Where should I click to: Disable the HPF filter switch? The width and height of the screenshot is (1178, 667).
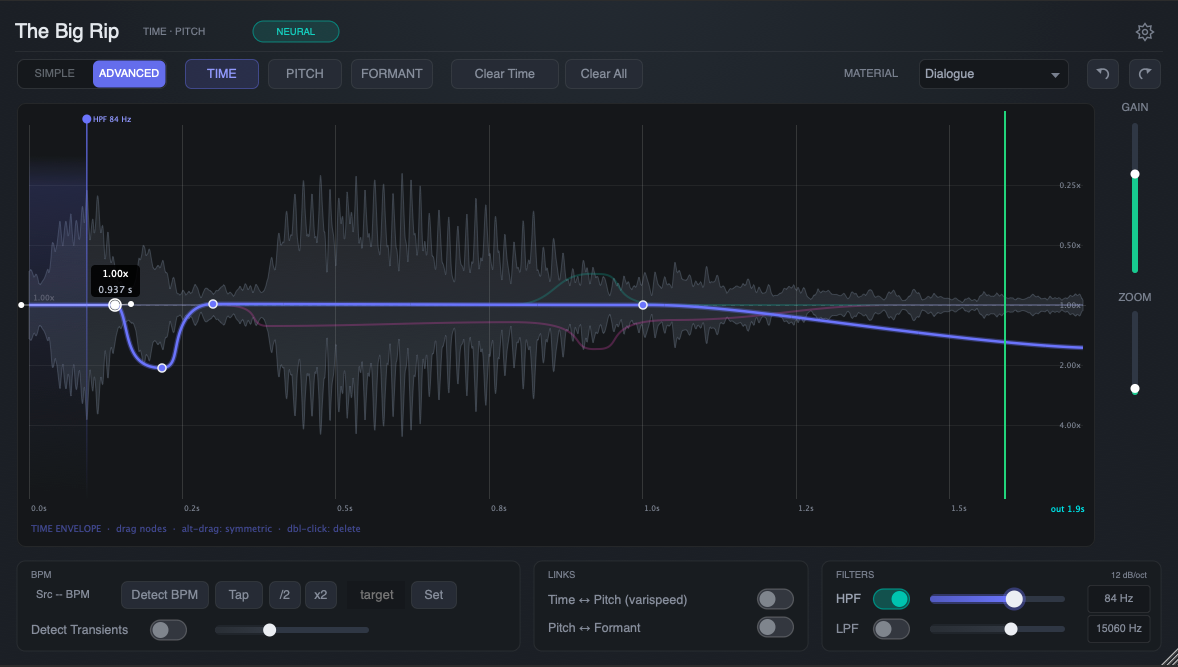tap(891, 599)
